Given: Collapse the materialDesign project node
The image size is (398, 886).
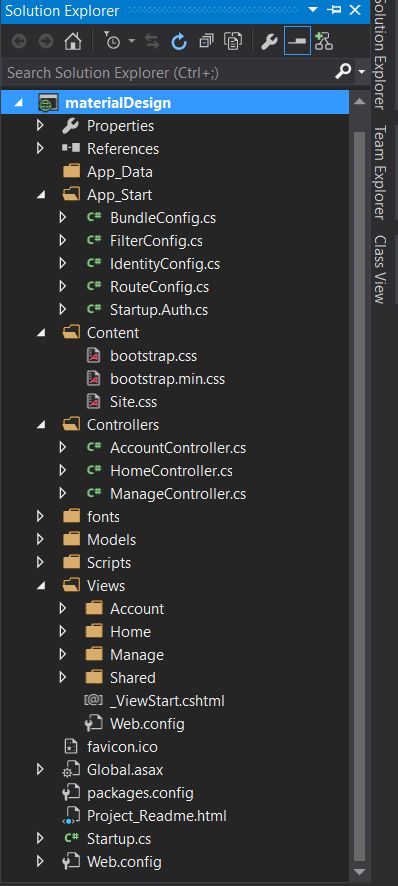Looking at the screenshot, I should (x=19, y=103).
